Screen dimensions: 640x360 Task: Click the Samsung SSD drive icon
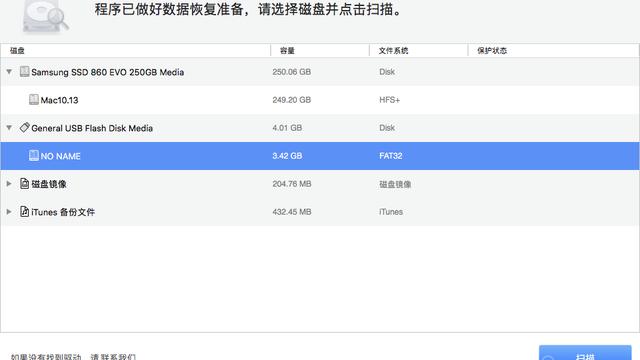coord(24,71)
